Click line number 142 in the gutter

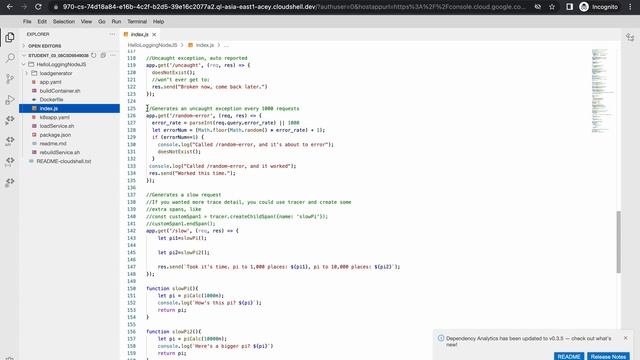(x=131, y=231)
